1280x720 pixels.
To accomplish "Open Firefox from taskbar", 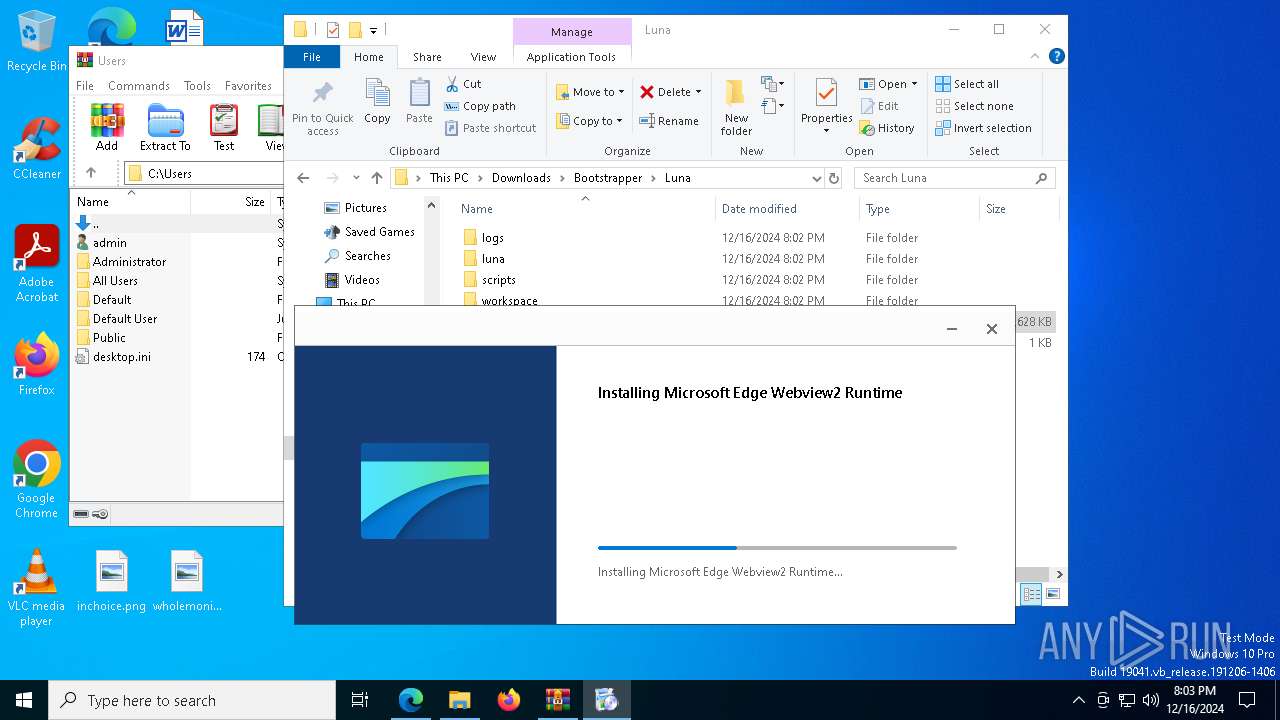I will coord(509,700).
